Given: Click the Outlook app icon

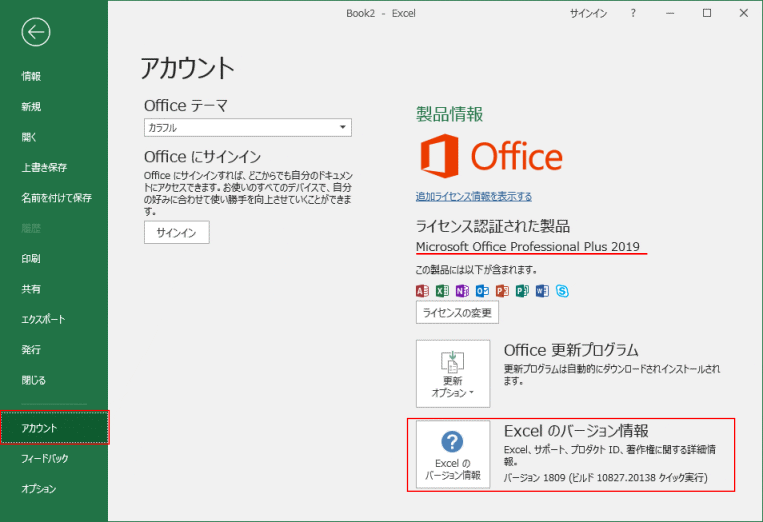Looking at the screenshot, I should pos(482,291).
